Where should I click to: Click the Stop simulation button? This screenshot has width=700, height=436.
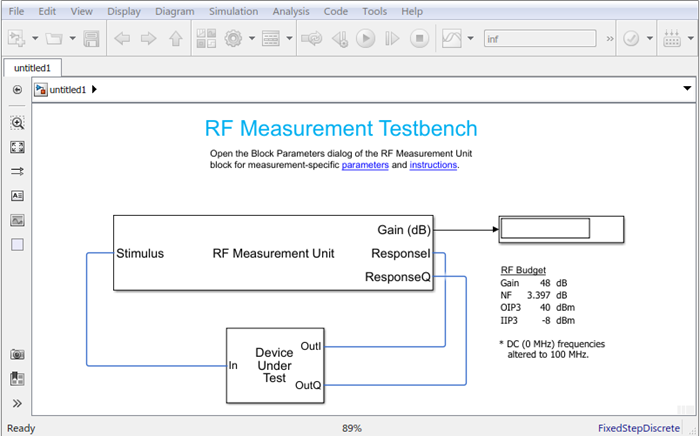420,39
